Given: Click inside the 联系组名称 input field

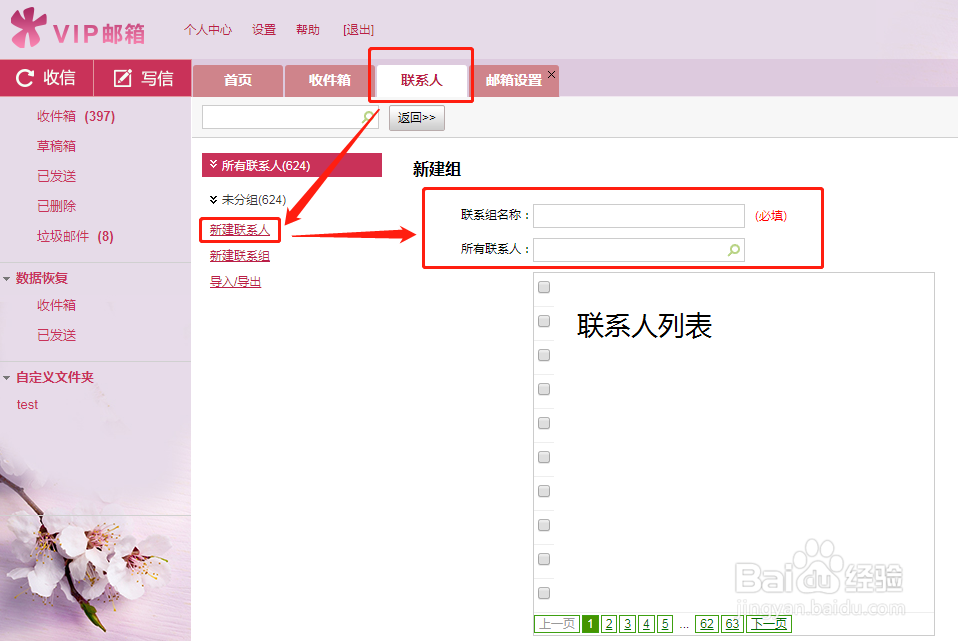Looking at the screenshot, I should 638,215.
